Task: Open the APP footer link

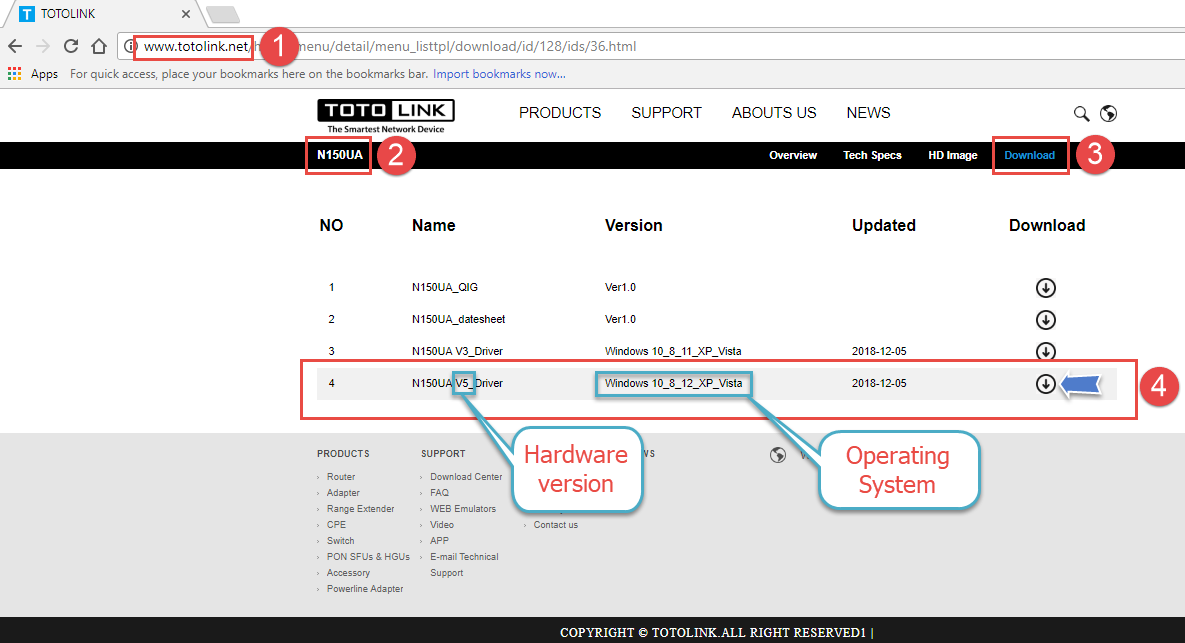Action: (439, 541)
